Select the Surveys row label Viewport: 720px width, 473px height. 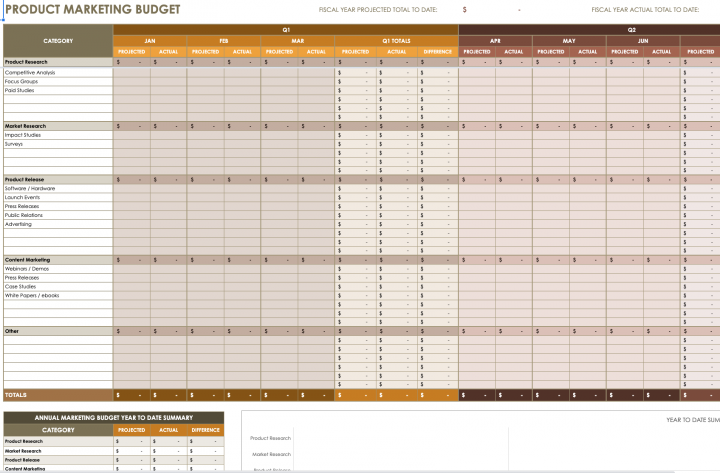coord(14,144)
